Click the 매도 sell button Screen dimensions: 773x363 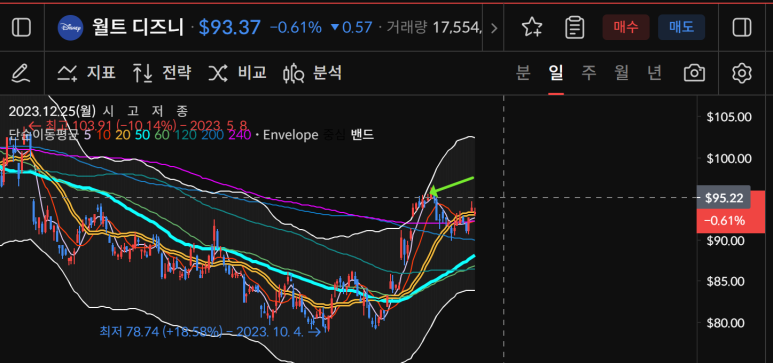[x=681, y=27]
